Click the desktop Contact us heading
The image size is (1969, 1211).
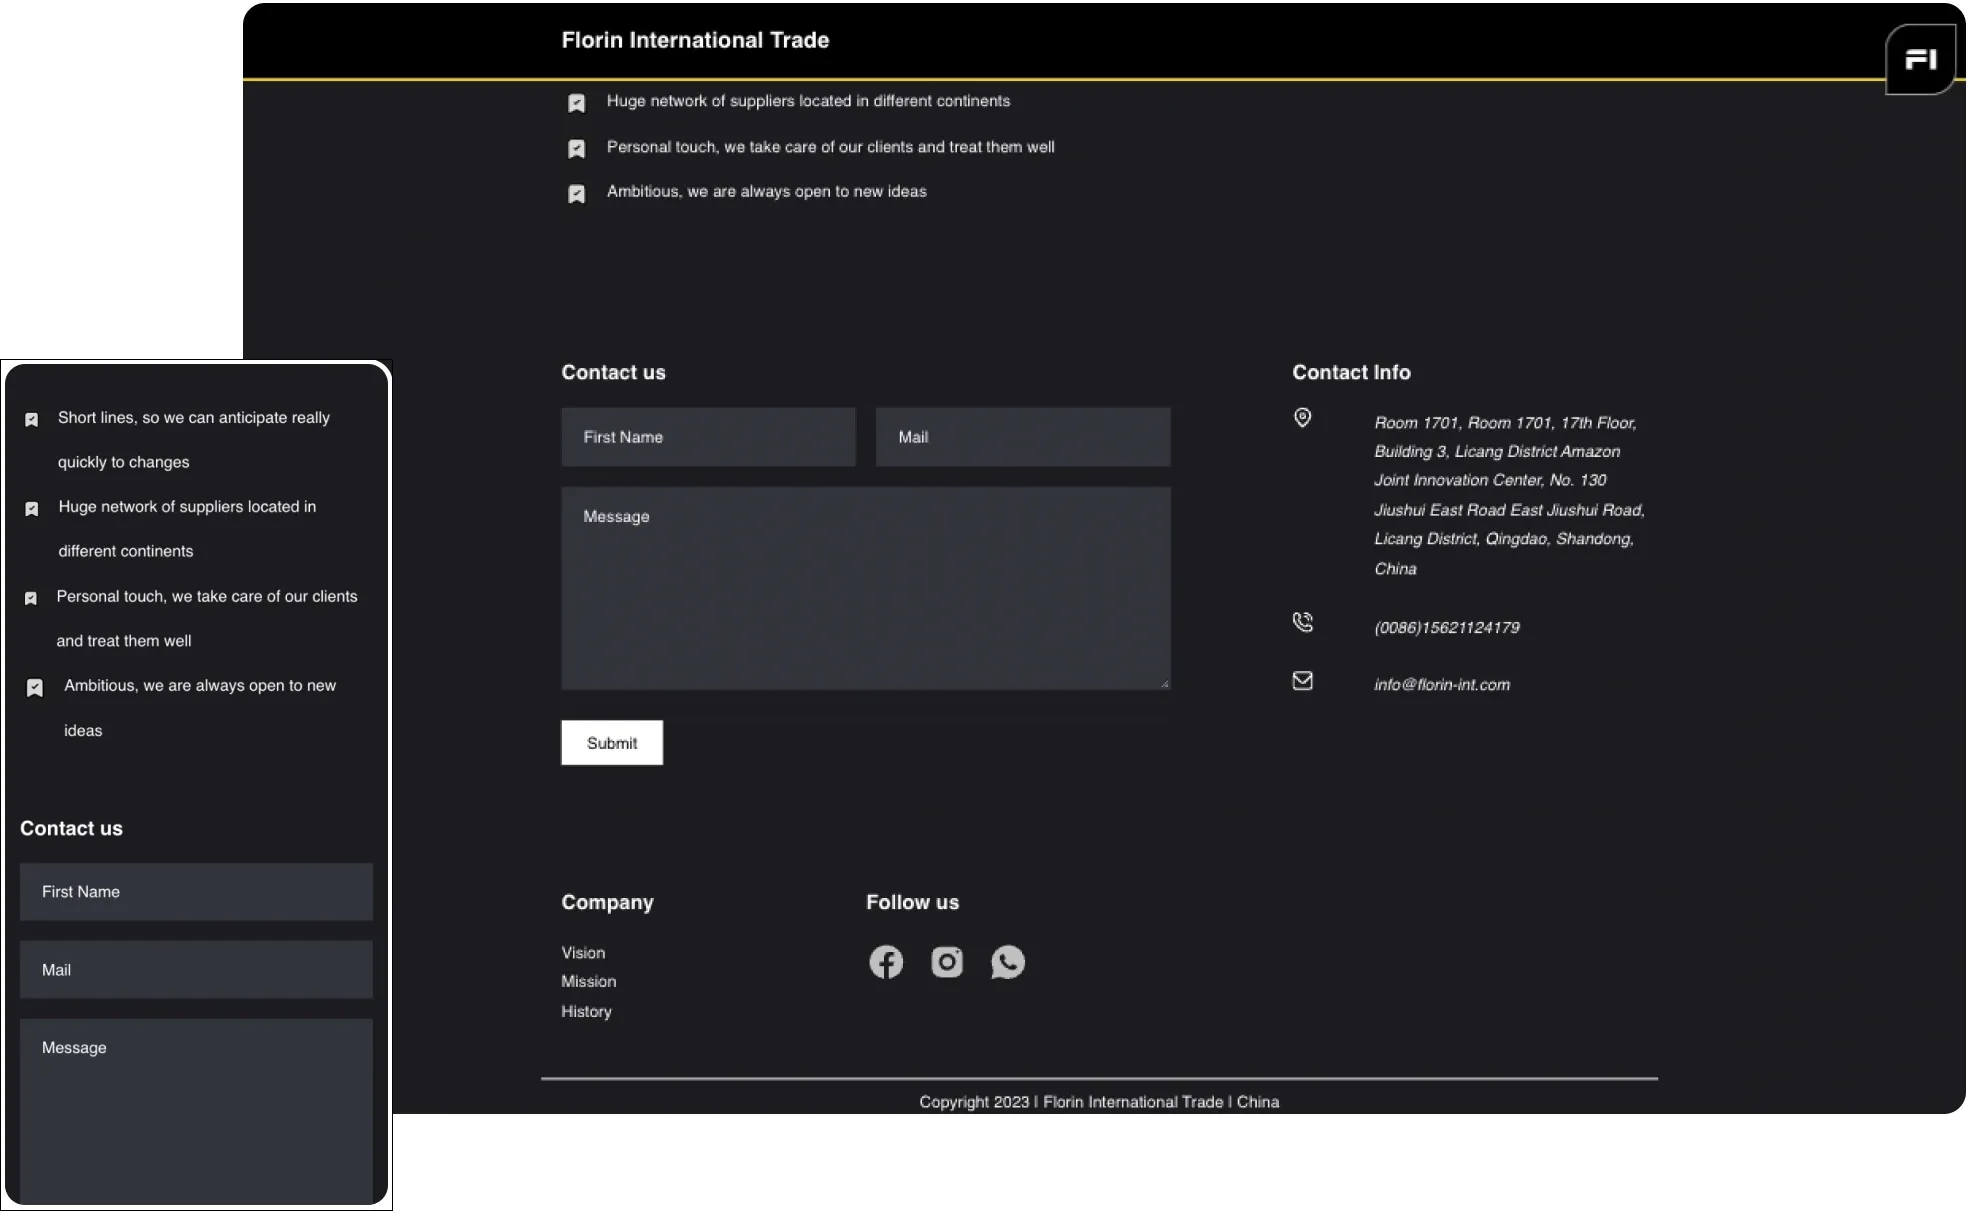(613, 372)
